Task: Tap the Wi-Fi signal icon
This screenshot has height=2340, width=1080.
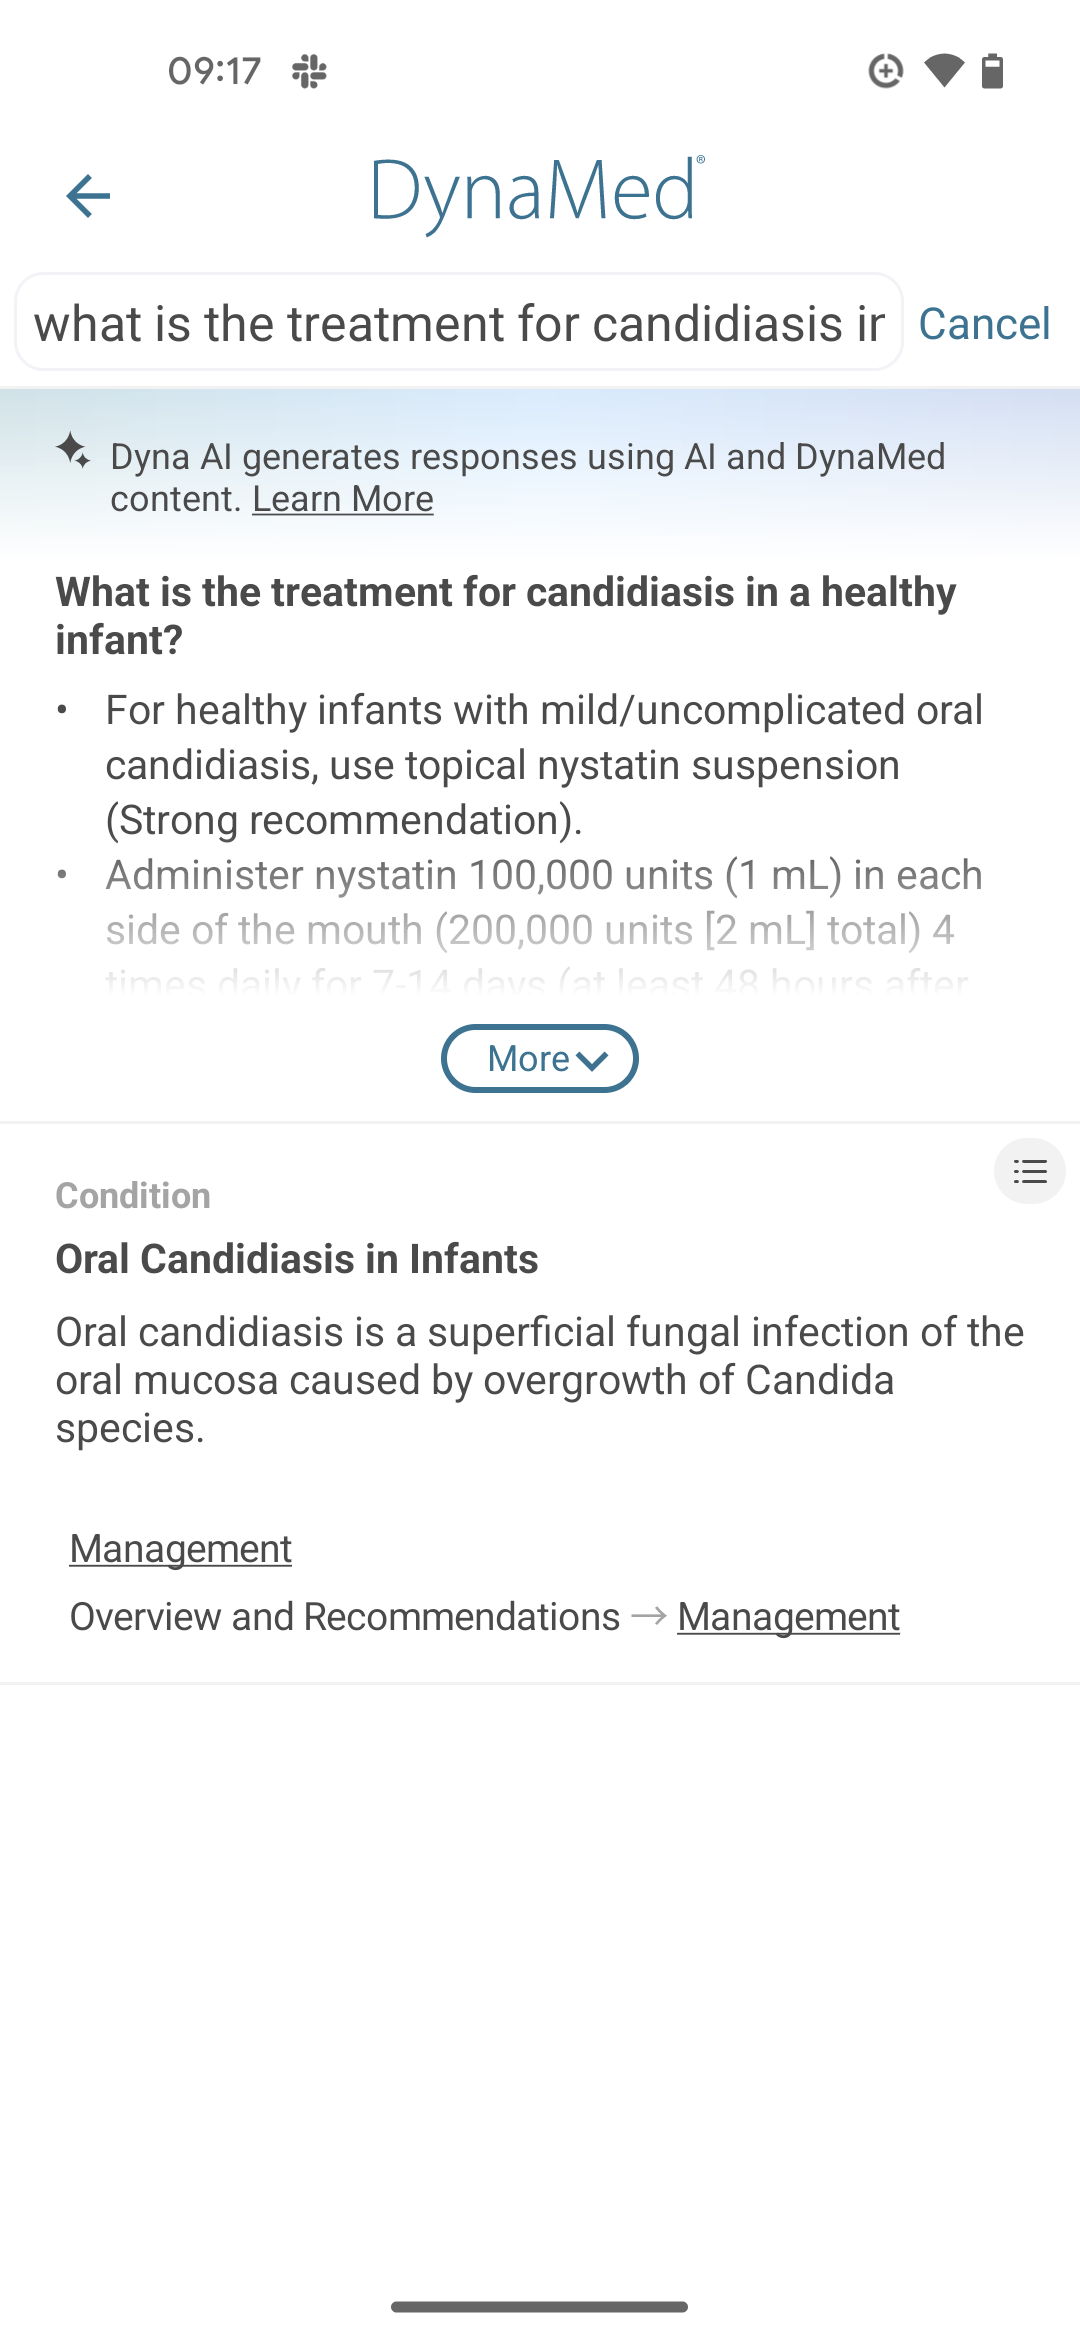Action: [x=943, y=71]
